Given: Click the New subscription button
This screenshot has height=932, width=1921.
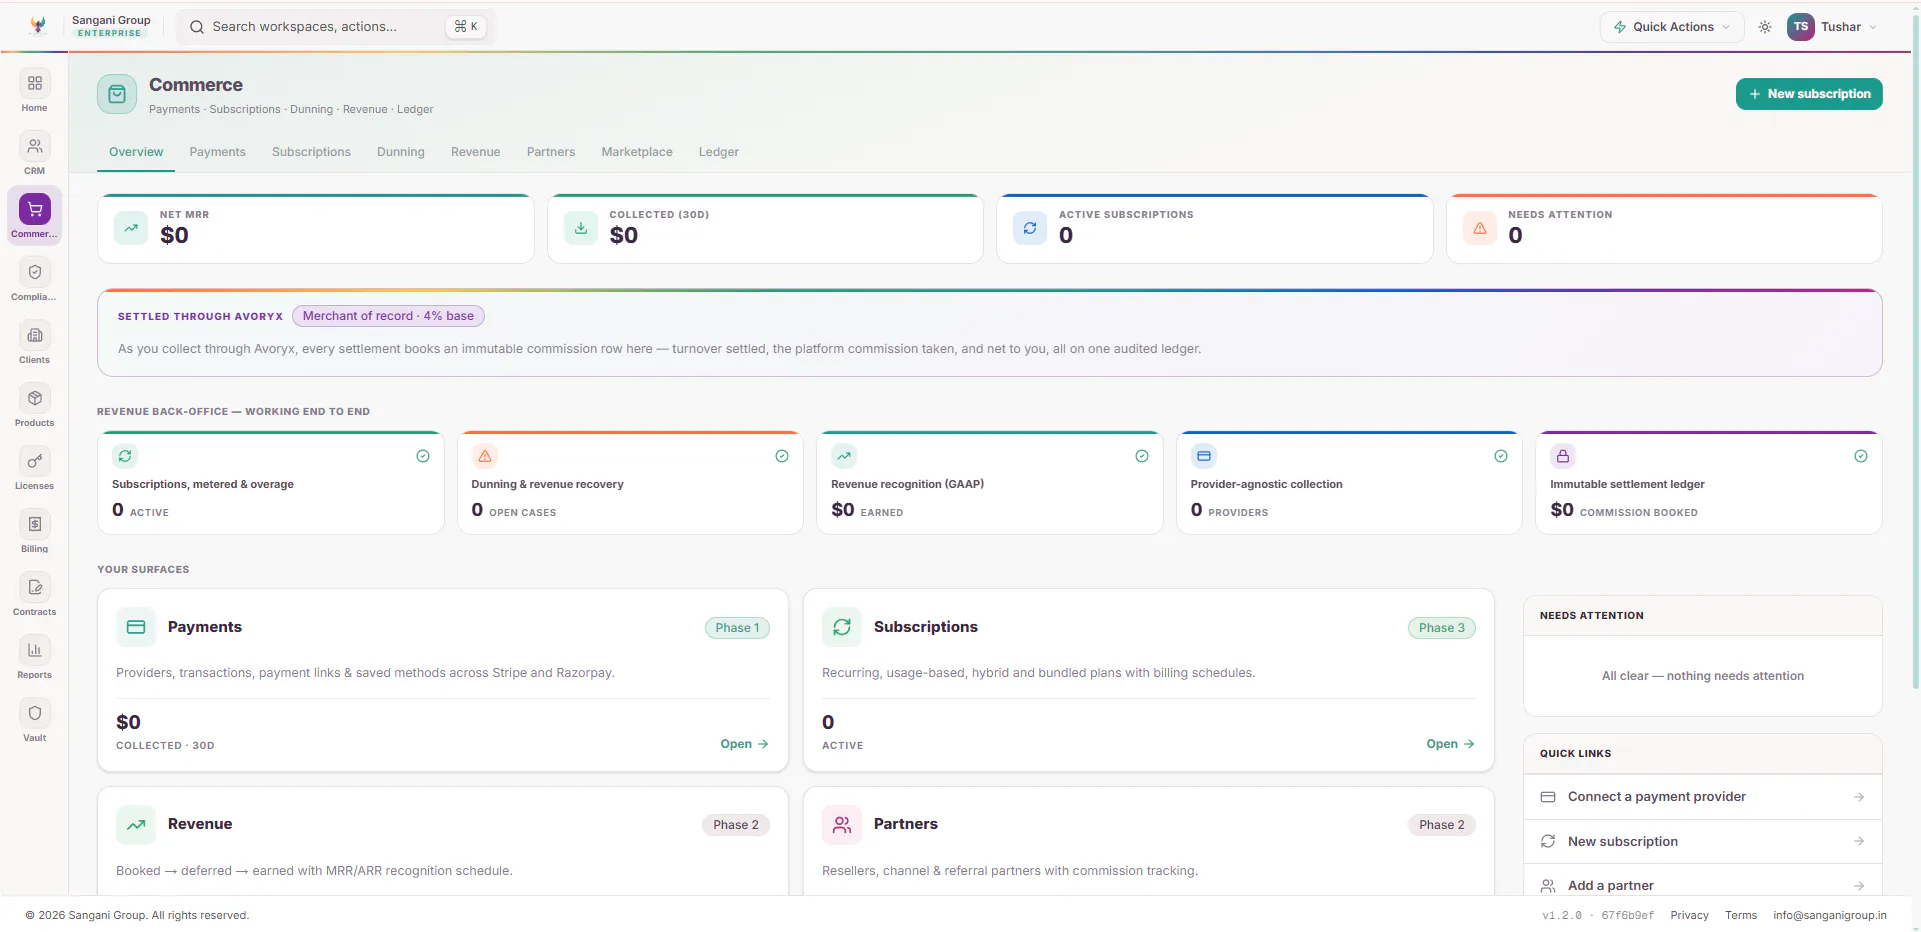Looking at the screenshot, I should point(1809,94).
